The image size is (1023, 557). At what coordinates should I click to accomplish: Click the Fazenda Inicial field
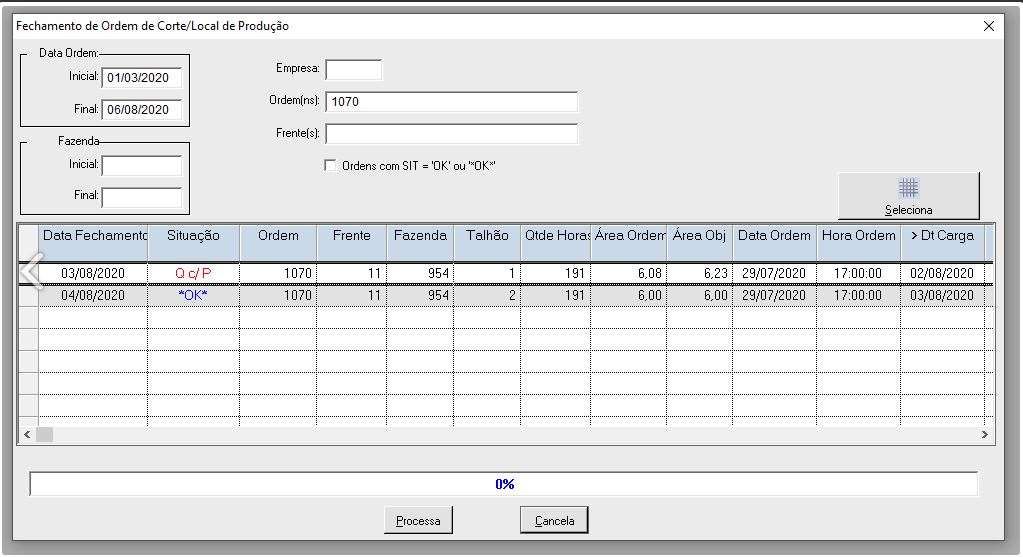[142, 166]
